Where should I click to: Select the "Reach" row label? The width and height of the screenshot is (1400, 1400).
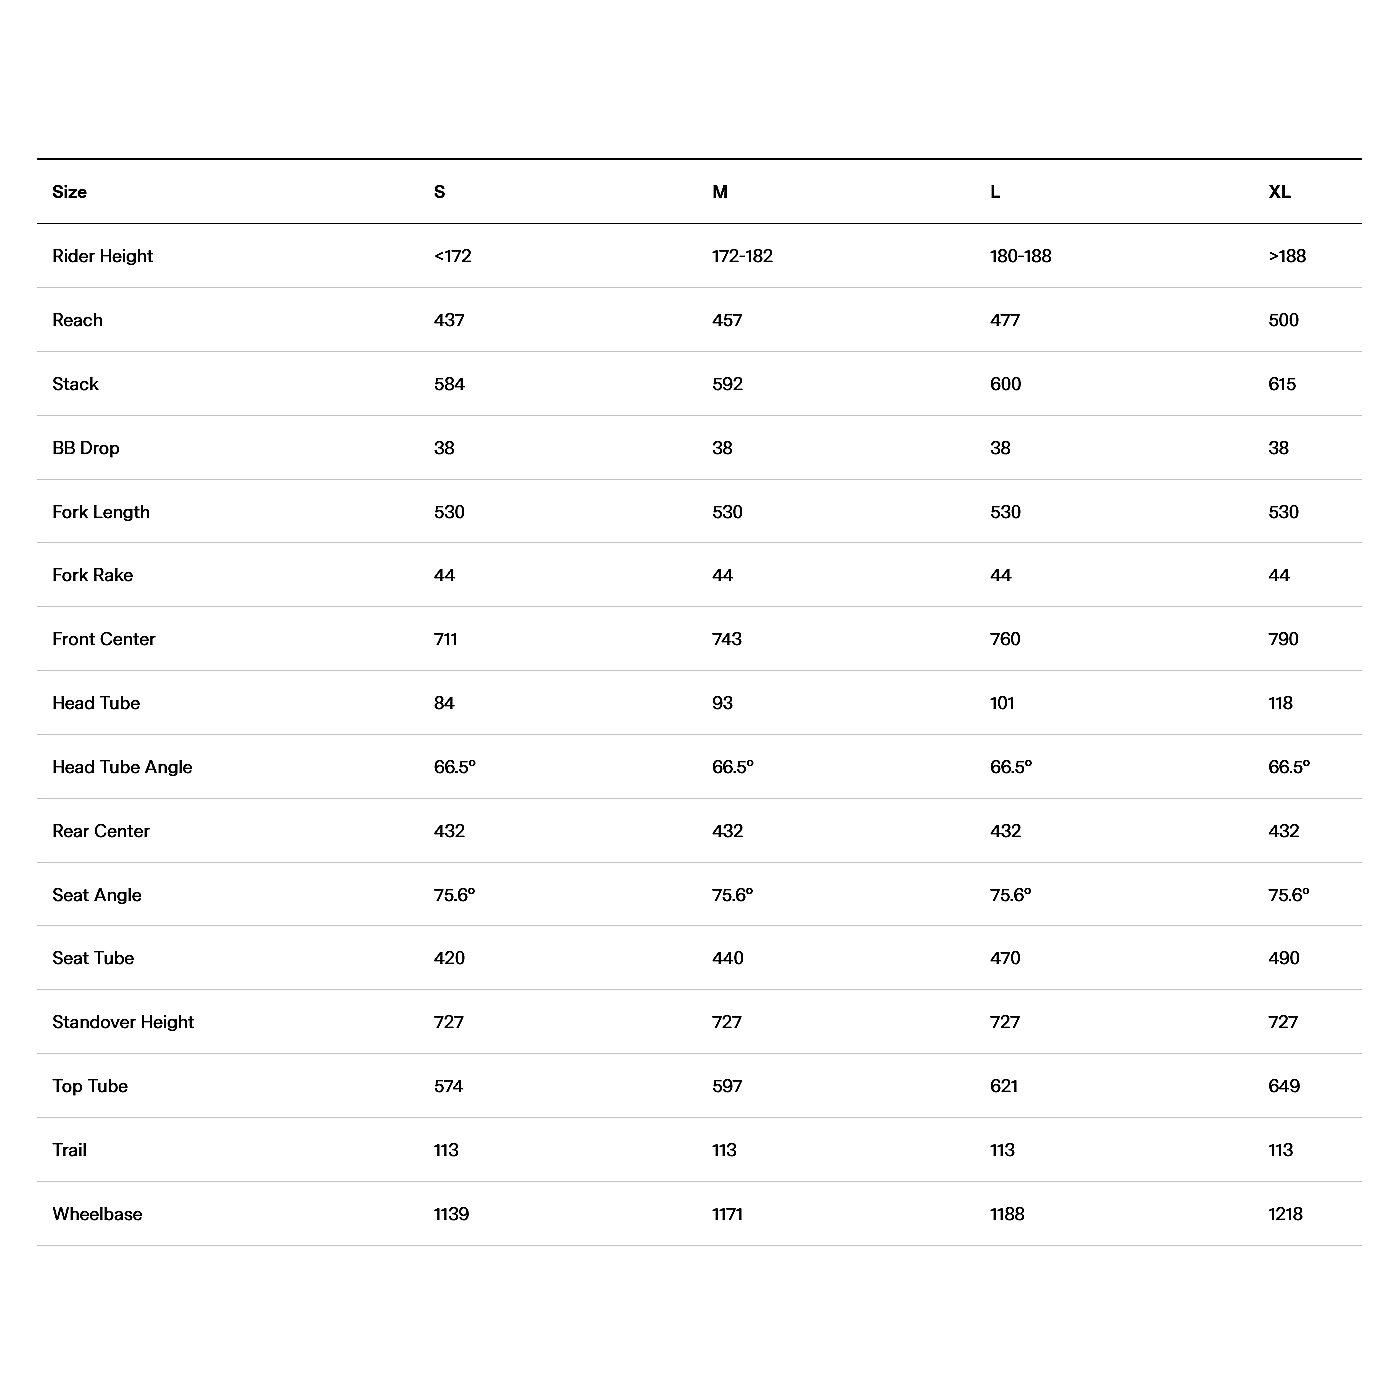[78, 320]
